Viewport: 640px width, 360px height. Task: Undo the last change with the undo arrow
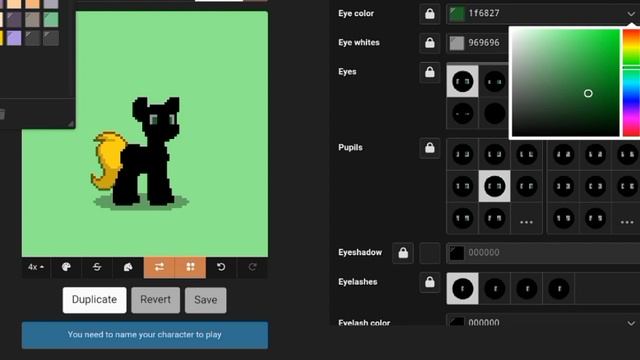click(x=221, y=267)
